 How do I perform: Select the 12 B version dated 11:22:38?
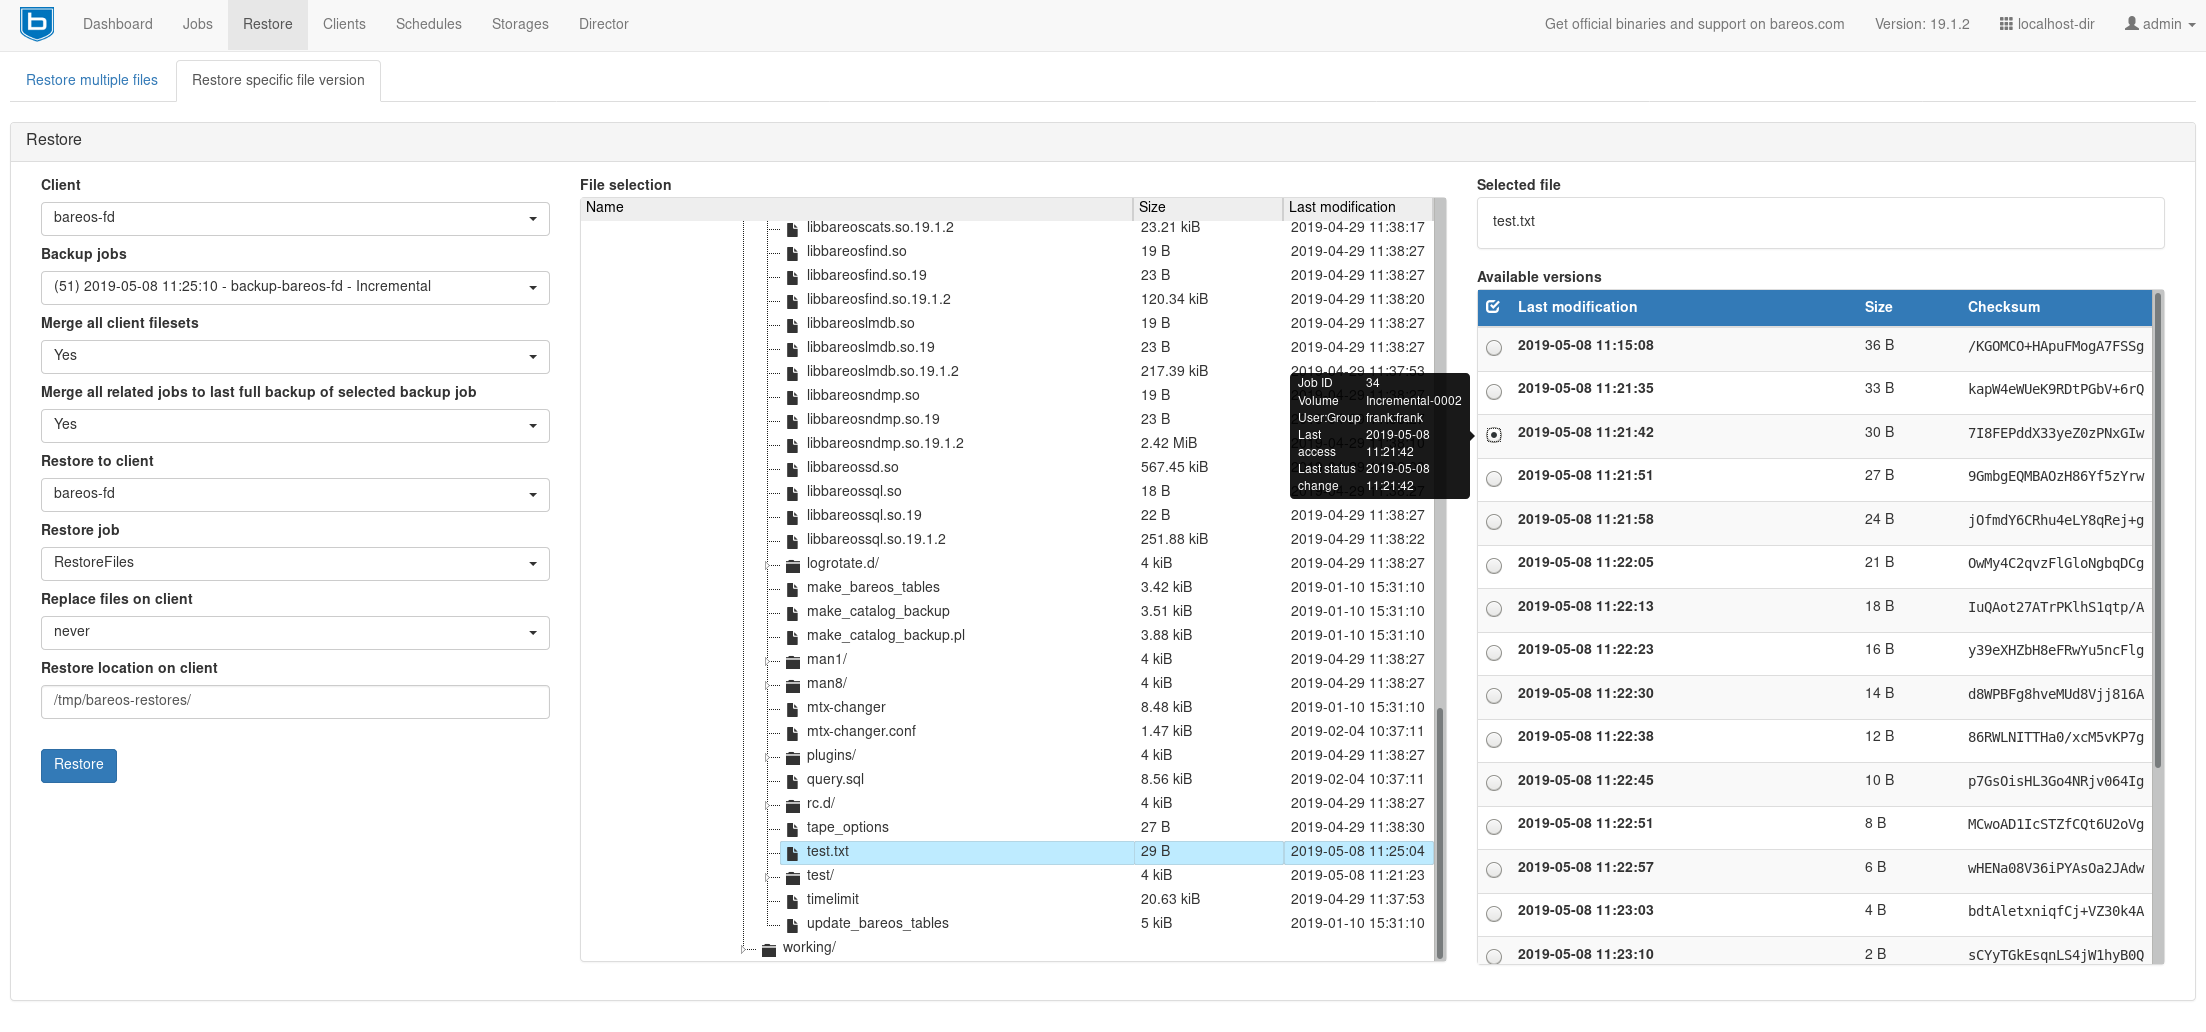[1494, 739]
